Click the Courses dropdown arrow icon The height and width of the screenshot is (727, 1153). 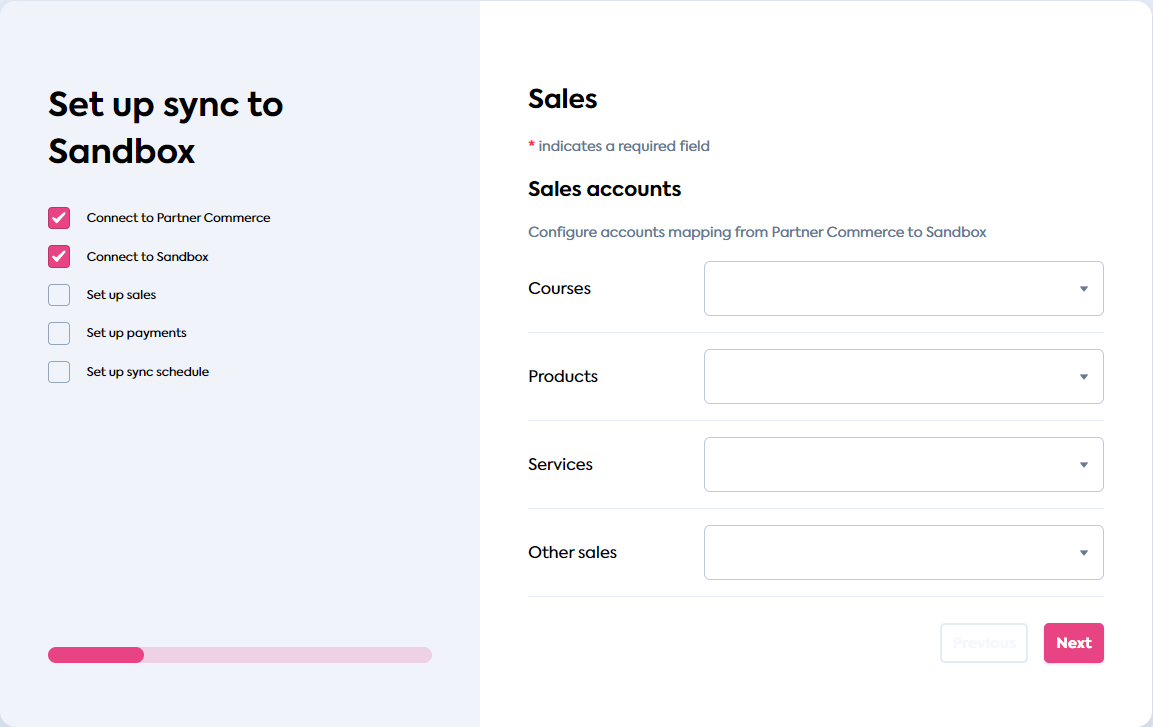pyautogui.click(x=1083, y=288)
